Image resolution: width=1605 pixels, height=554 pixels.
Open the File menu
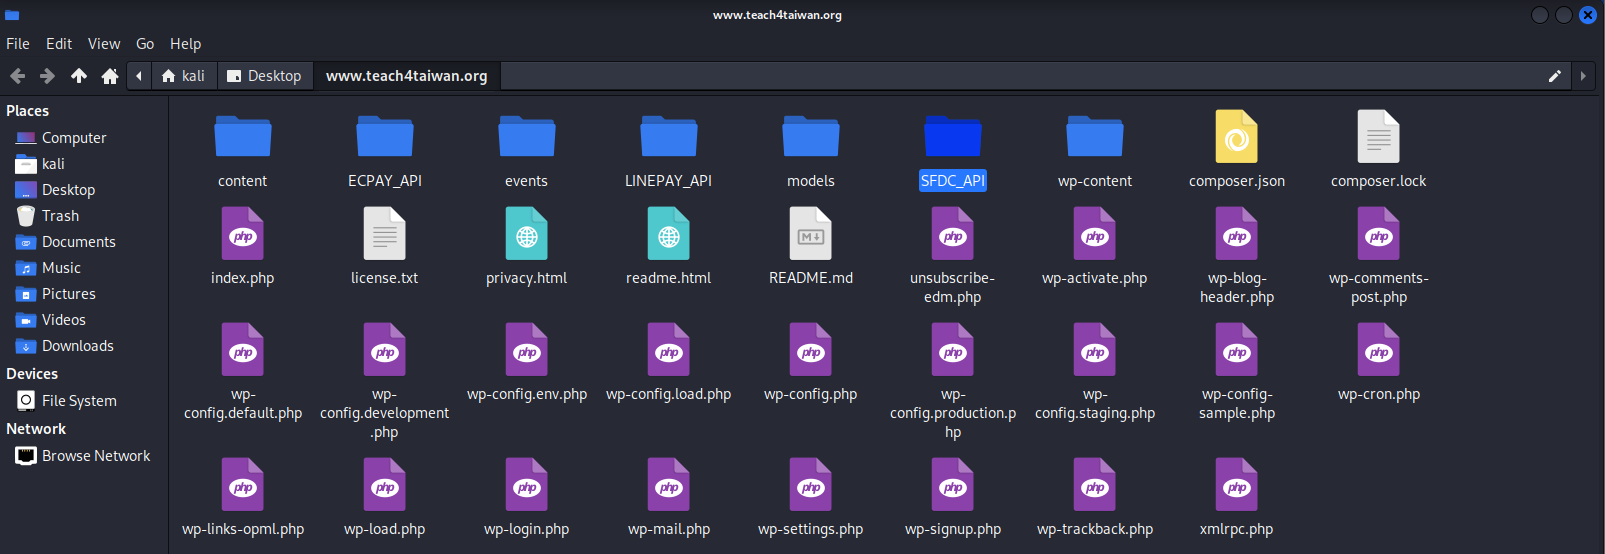tap(18, 44)
